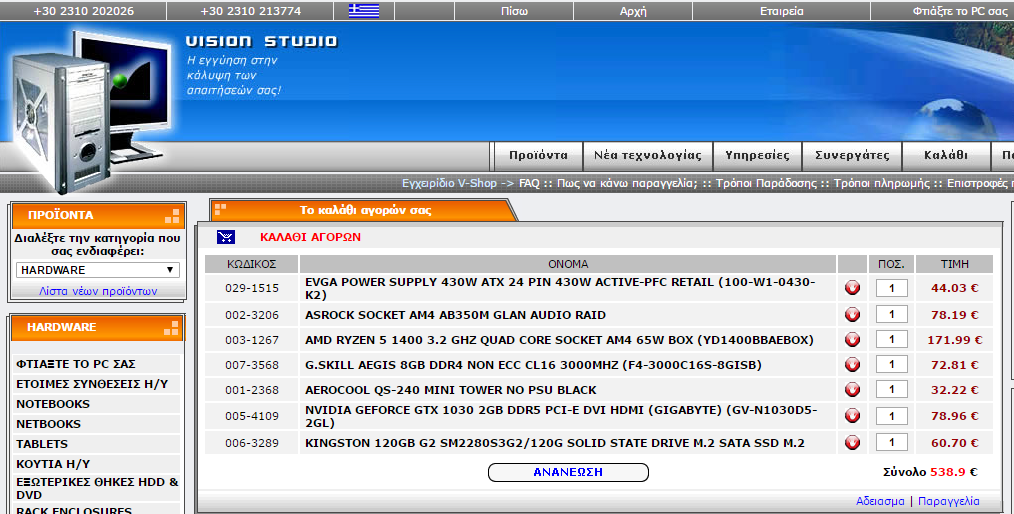Click price 171.99 €
Viewport: 1014px width, 514px height.
955,339
